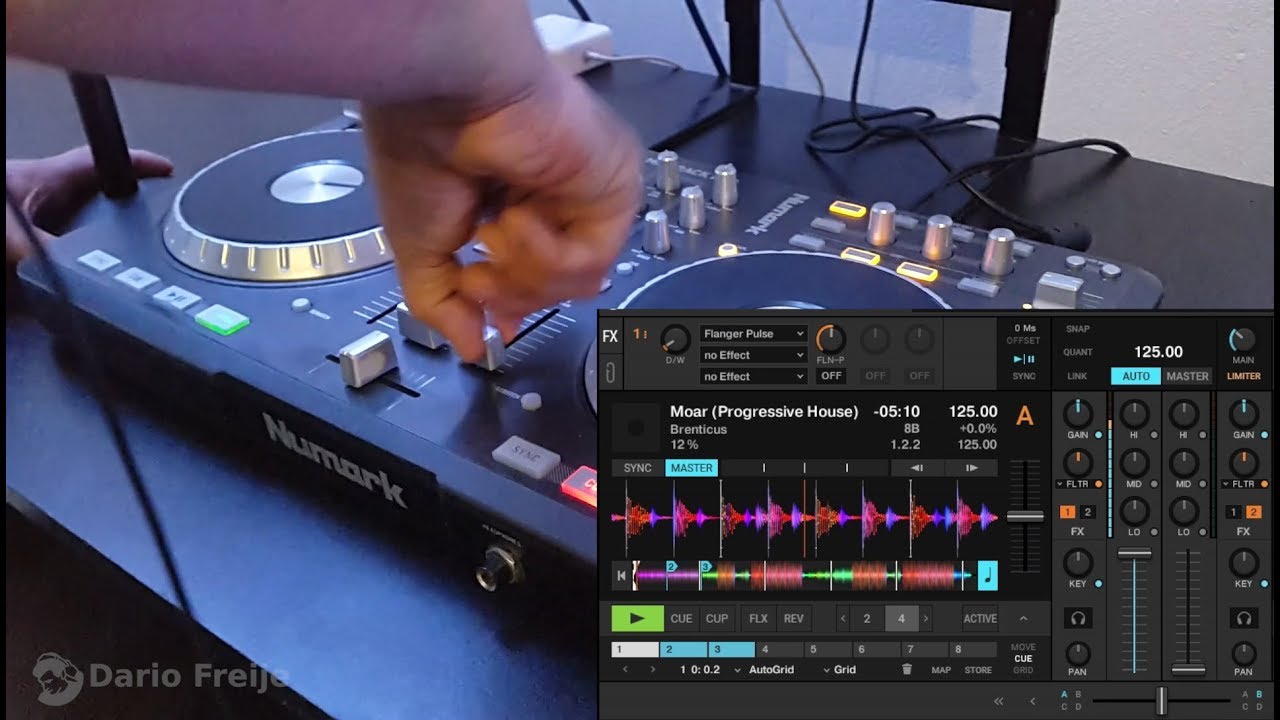Switch advanced panel to MOVE

coord(1023,647)
